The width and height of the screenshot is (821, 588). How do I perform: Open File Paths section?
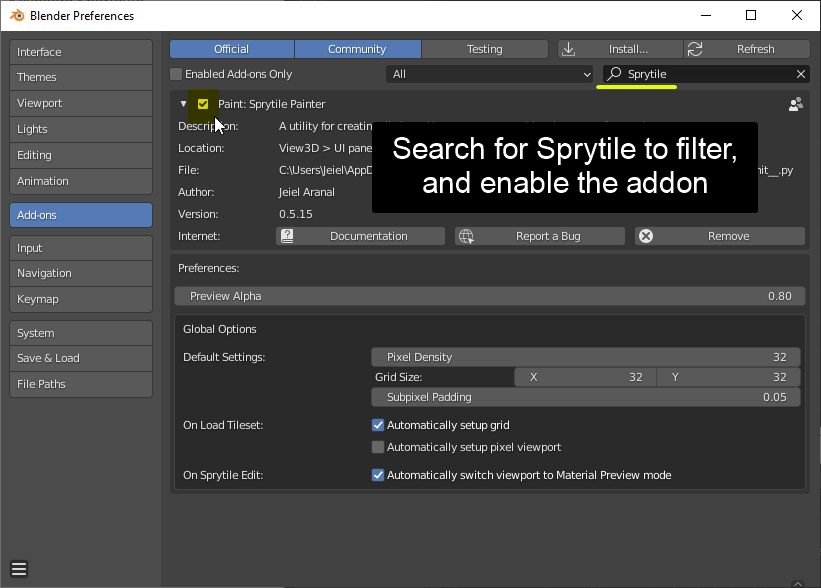(x=81, y=384)
